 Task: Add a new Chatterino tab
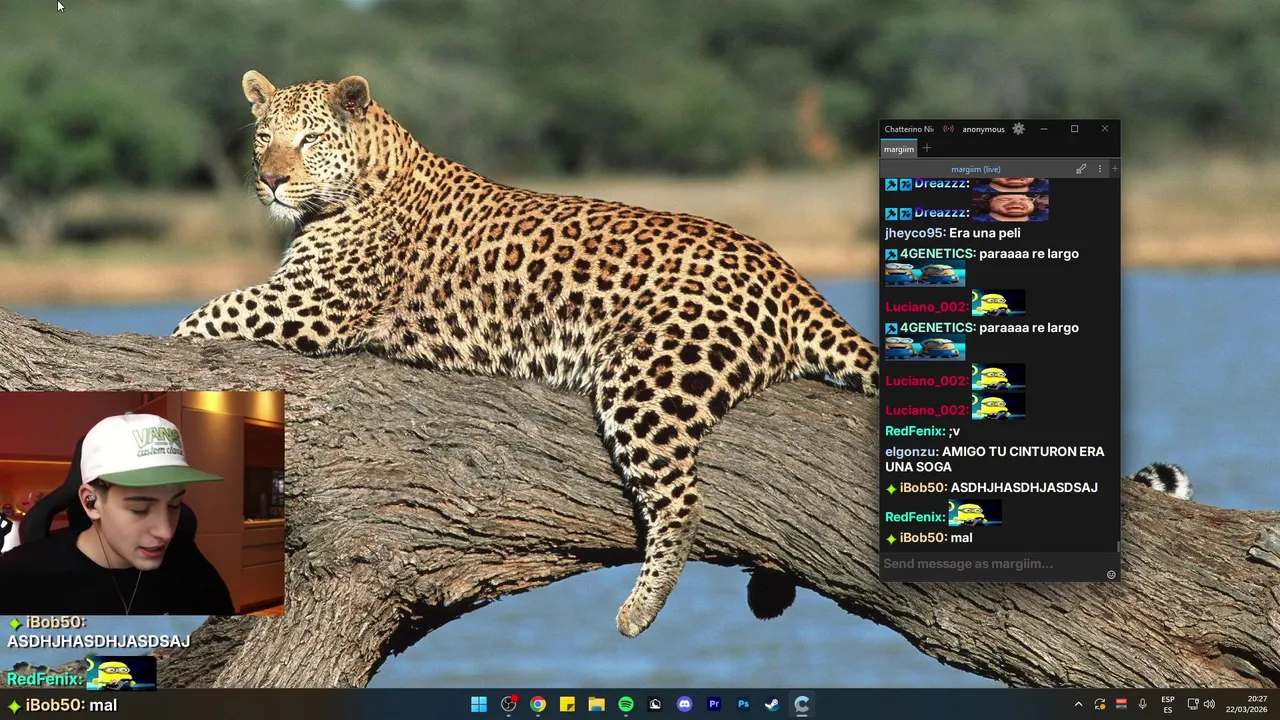click(926, 149)
